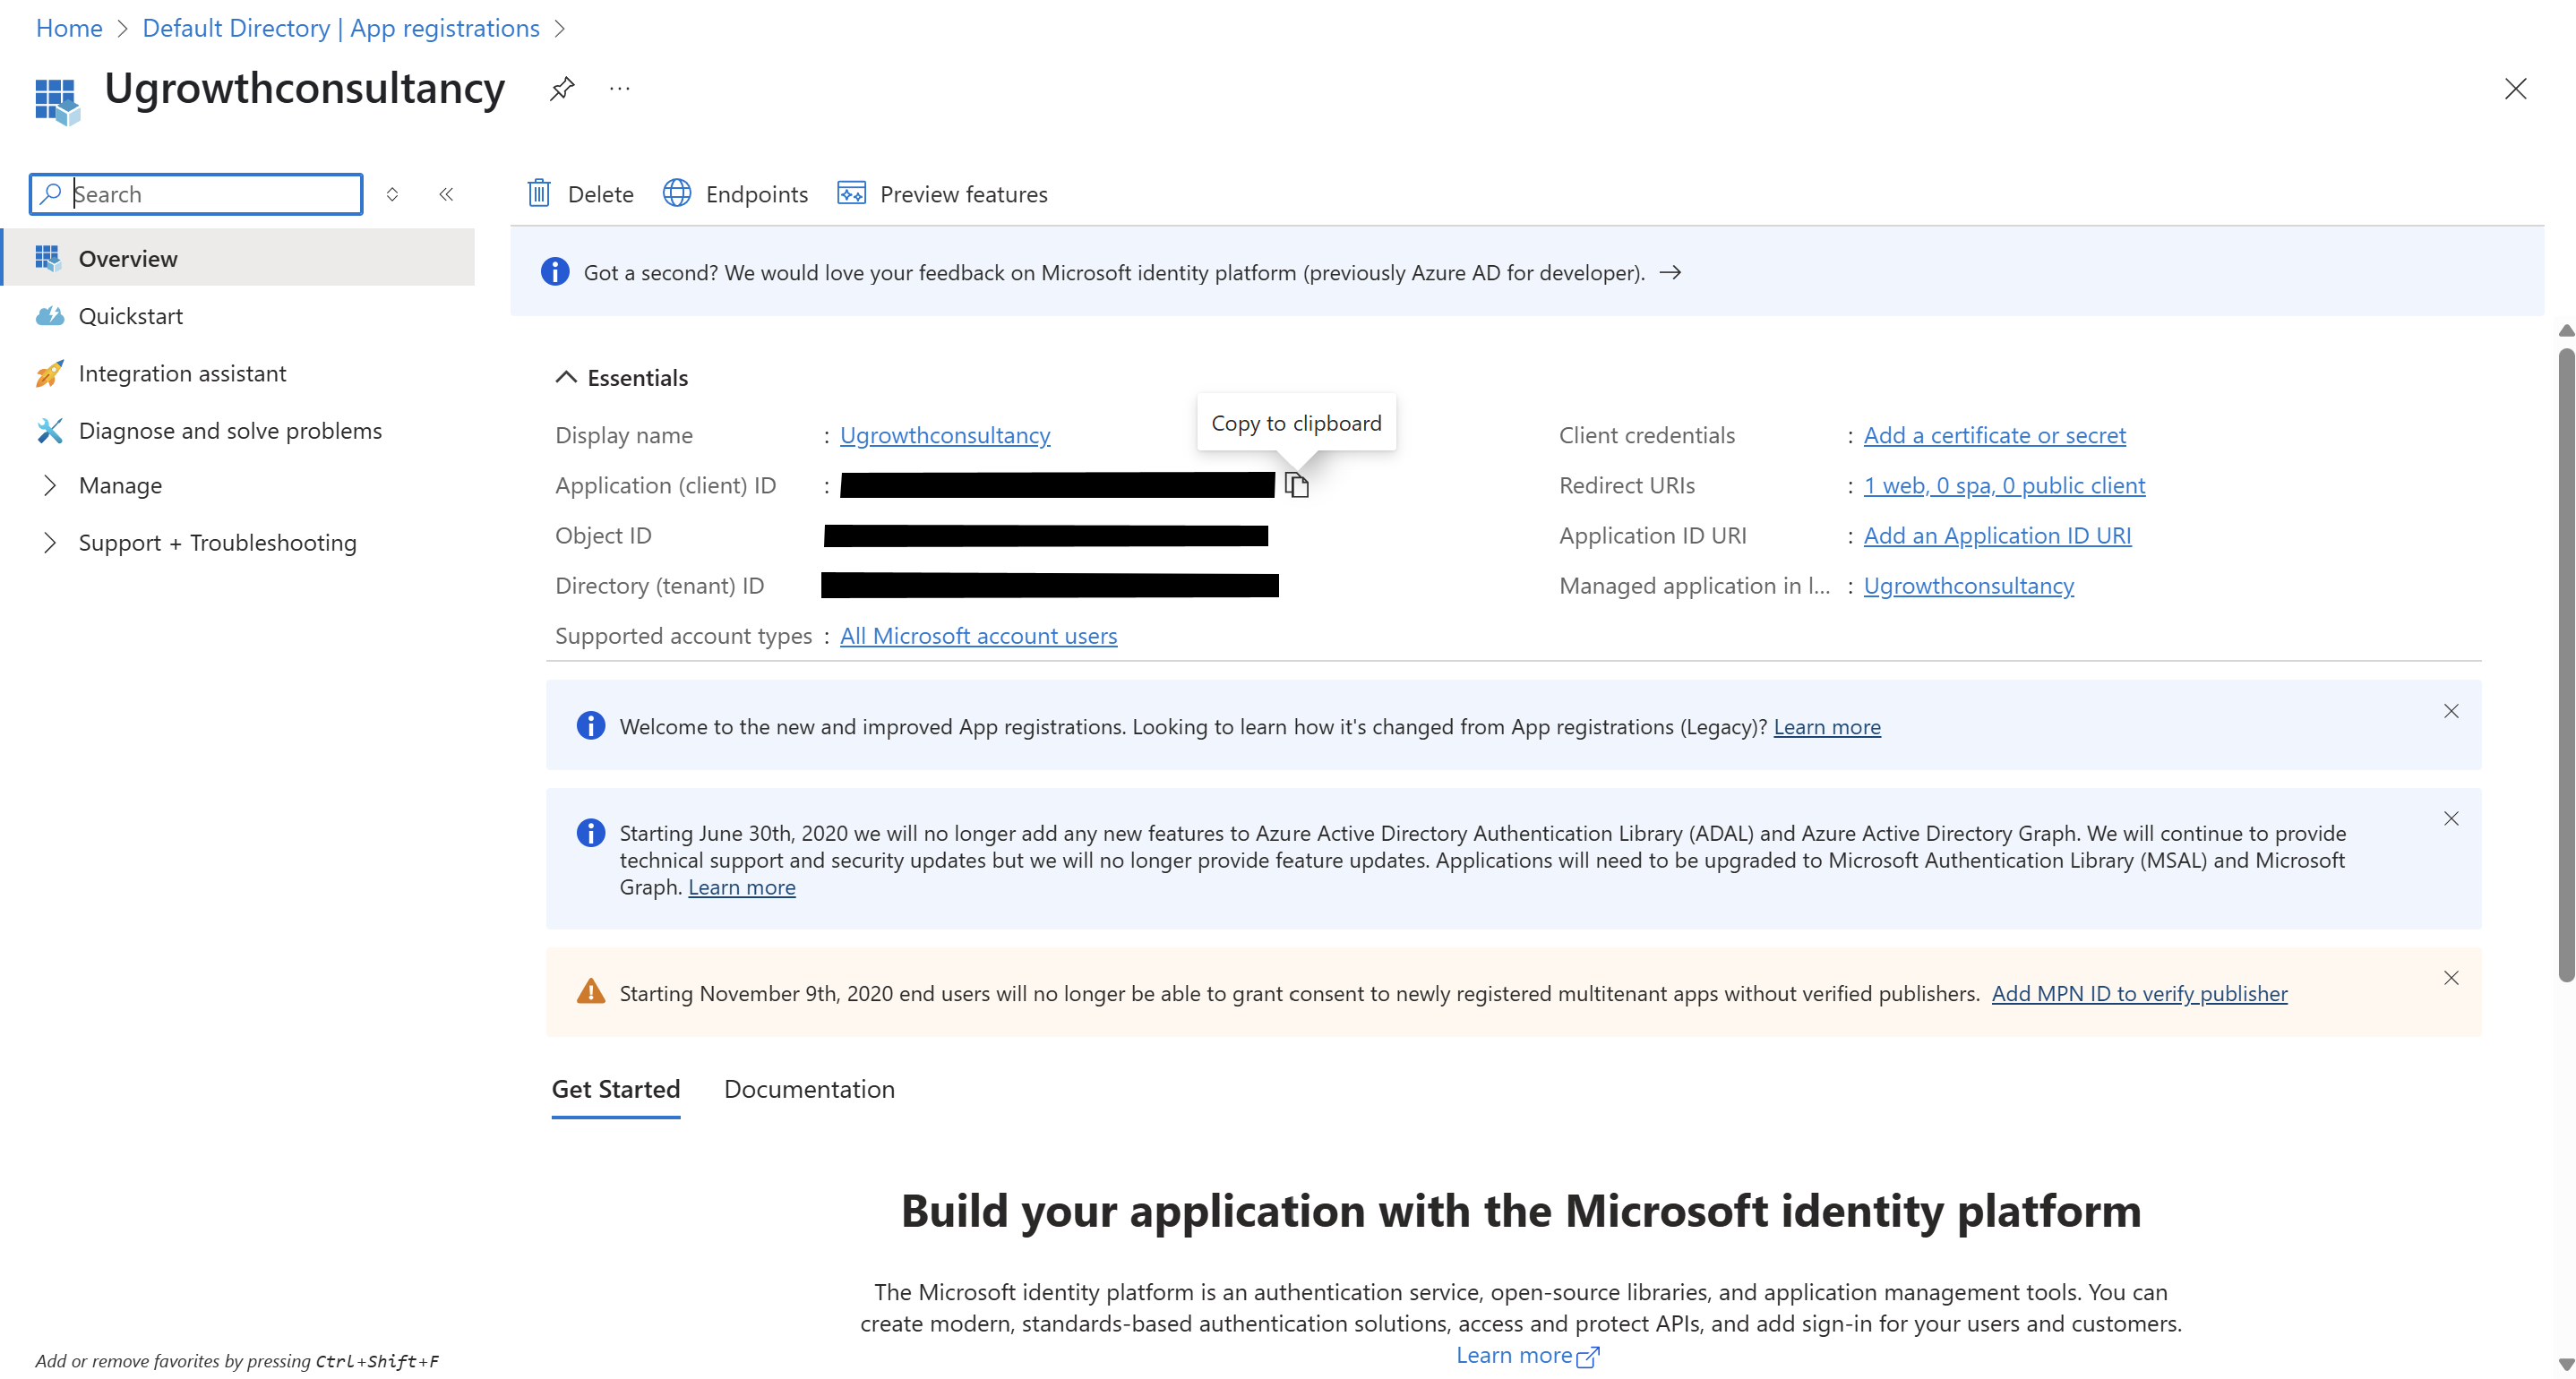
Task: Collapse the Essentials section
Action: [x=566, y=377]
